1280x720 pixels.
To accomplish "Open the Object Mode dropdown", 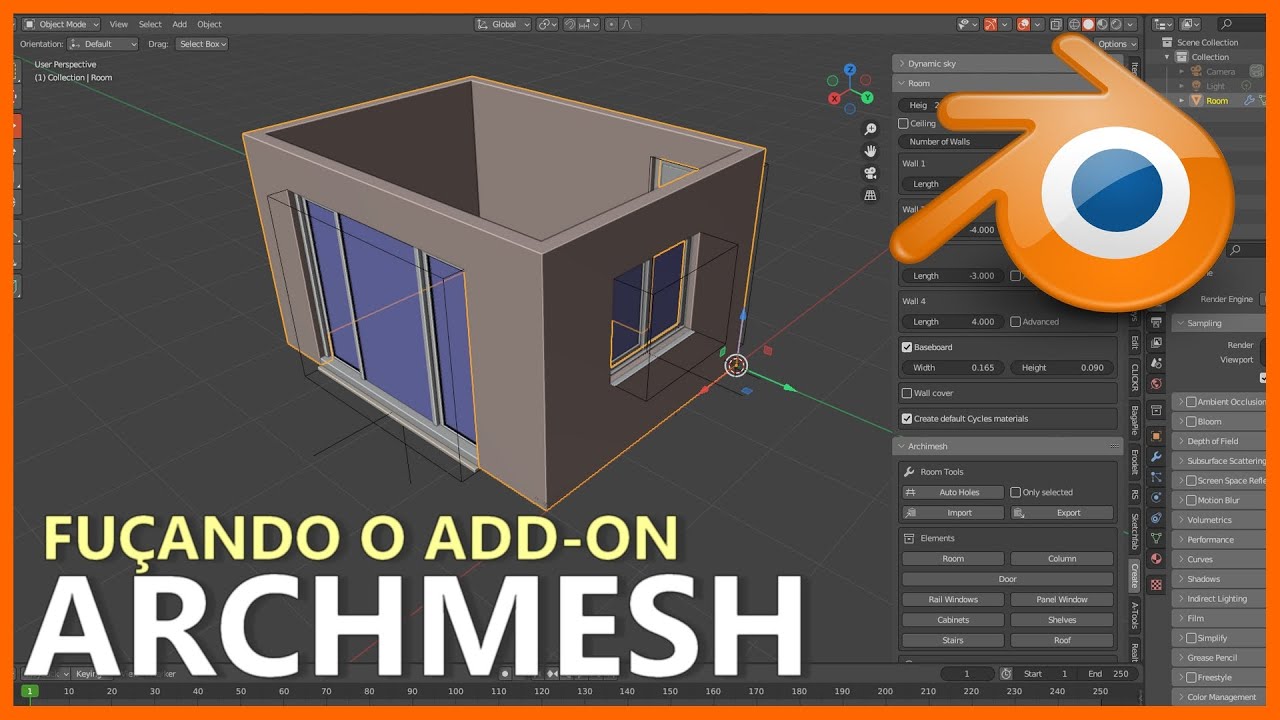I will tap(61, 24).
